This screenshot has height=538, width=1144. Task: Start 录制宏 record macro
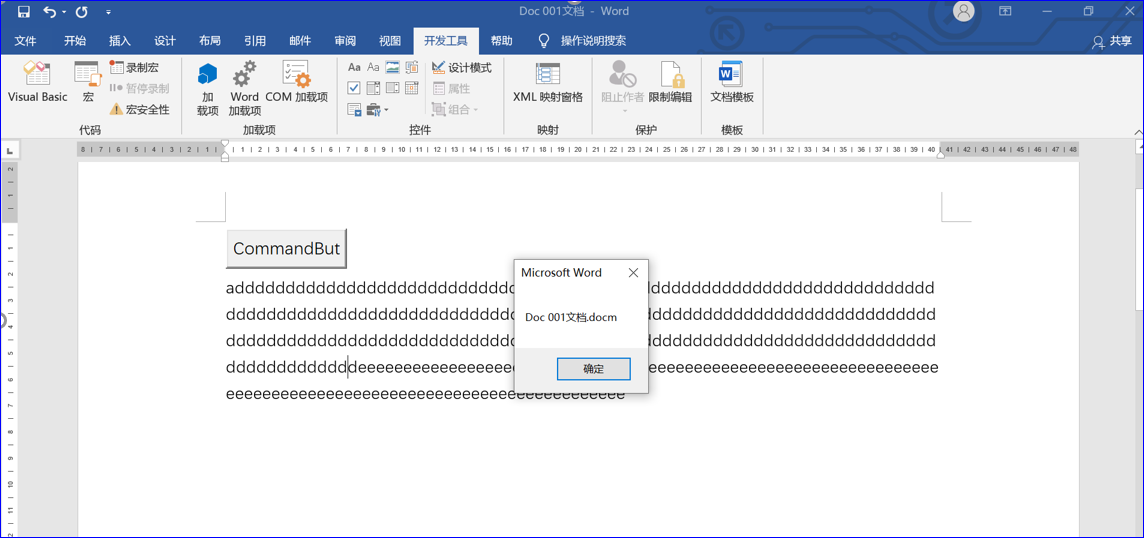coord(134,68)
